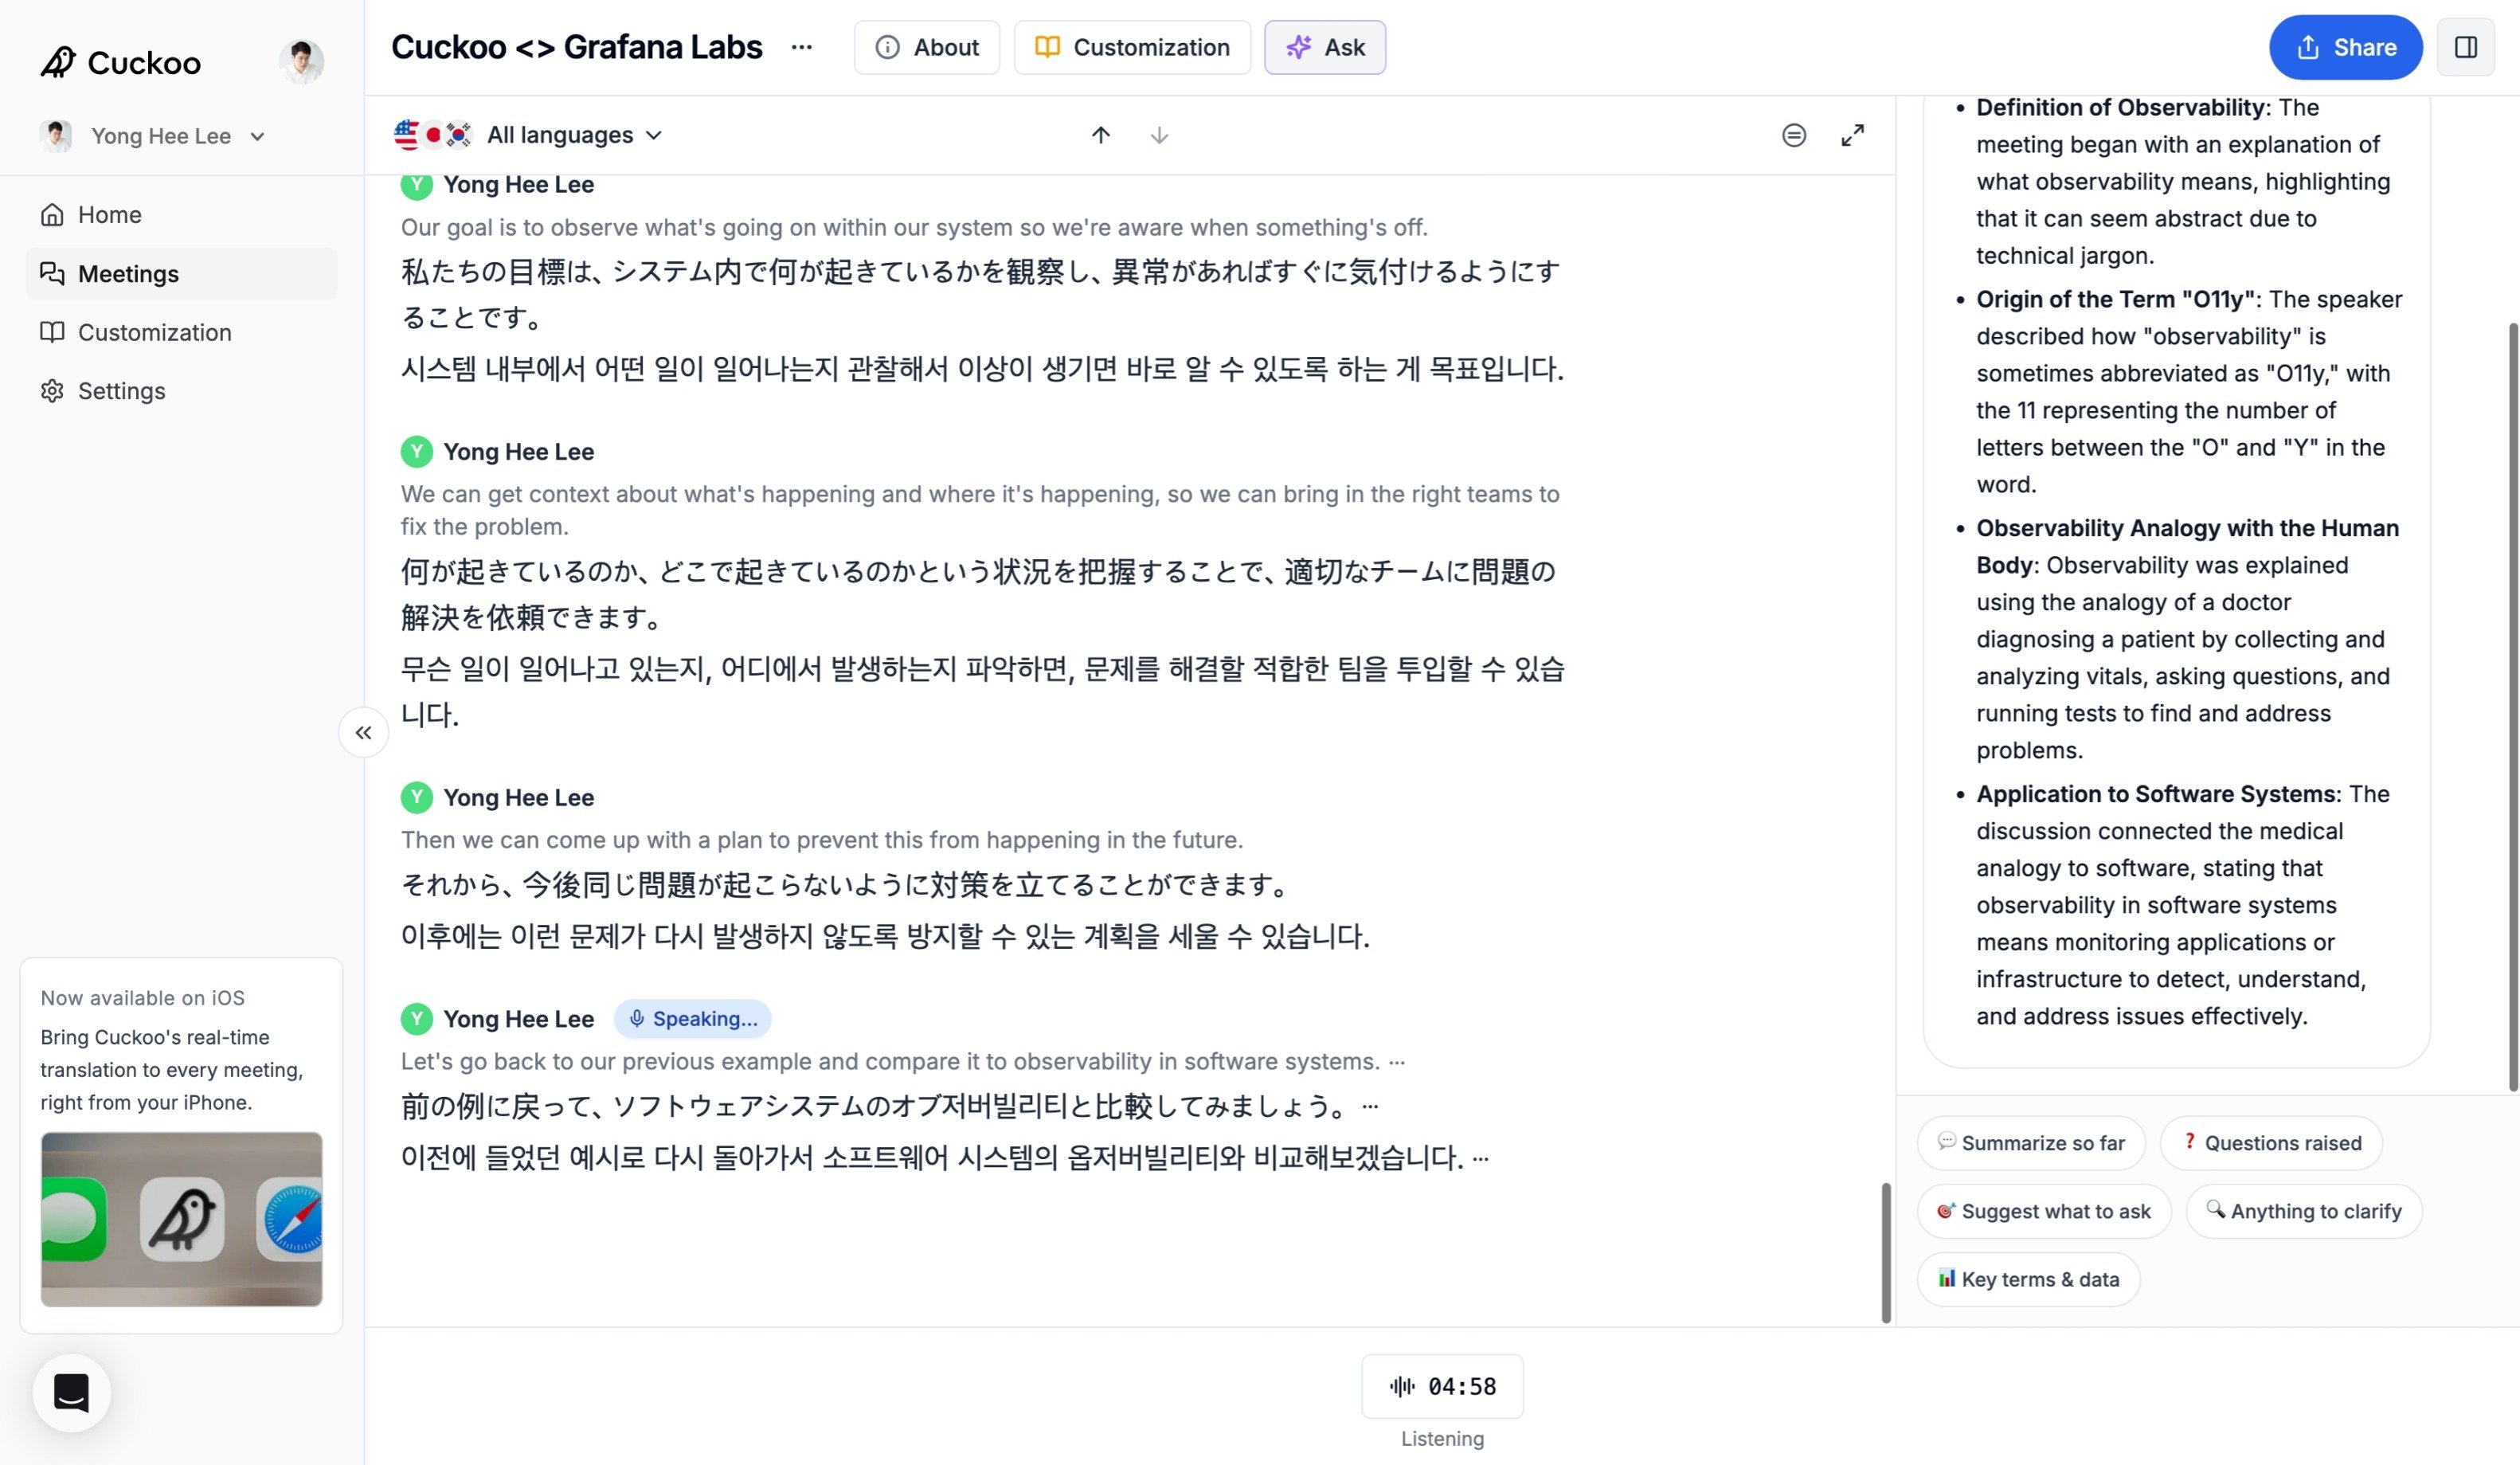This screenshot has width=2520, height=1465.
Task: Click the Meetings chat-bubbles icon in sidebar
Action: [52, 274]
